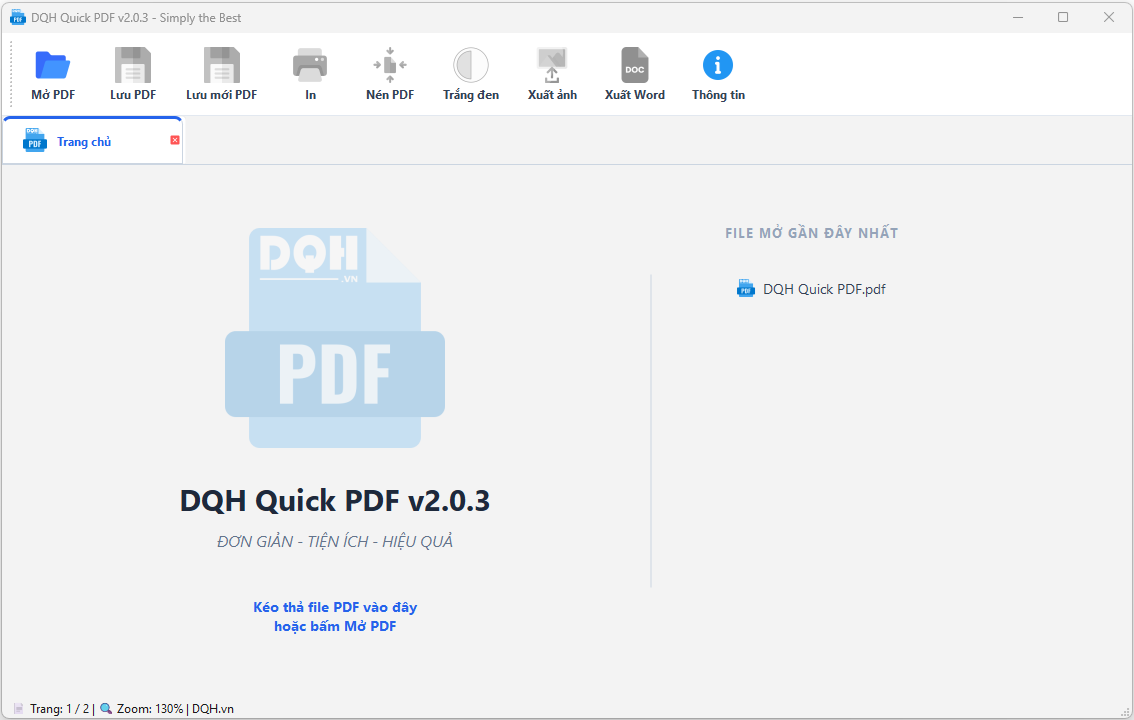Click the magnifier icon in the status bar
The image size is (1134, 720).
pos(106,709)
